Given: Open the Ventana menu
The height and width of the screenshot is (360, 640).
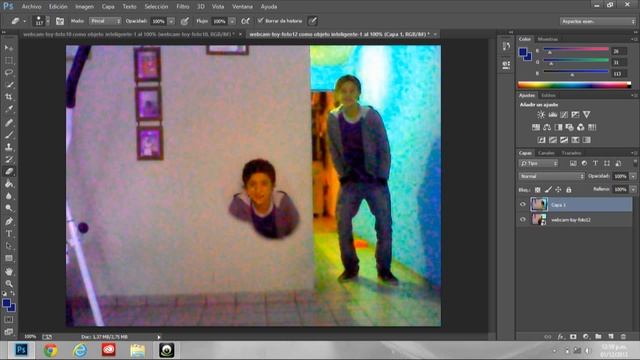Looking at the screenshot, I should tap(242, 7).
